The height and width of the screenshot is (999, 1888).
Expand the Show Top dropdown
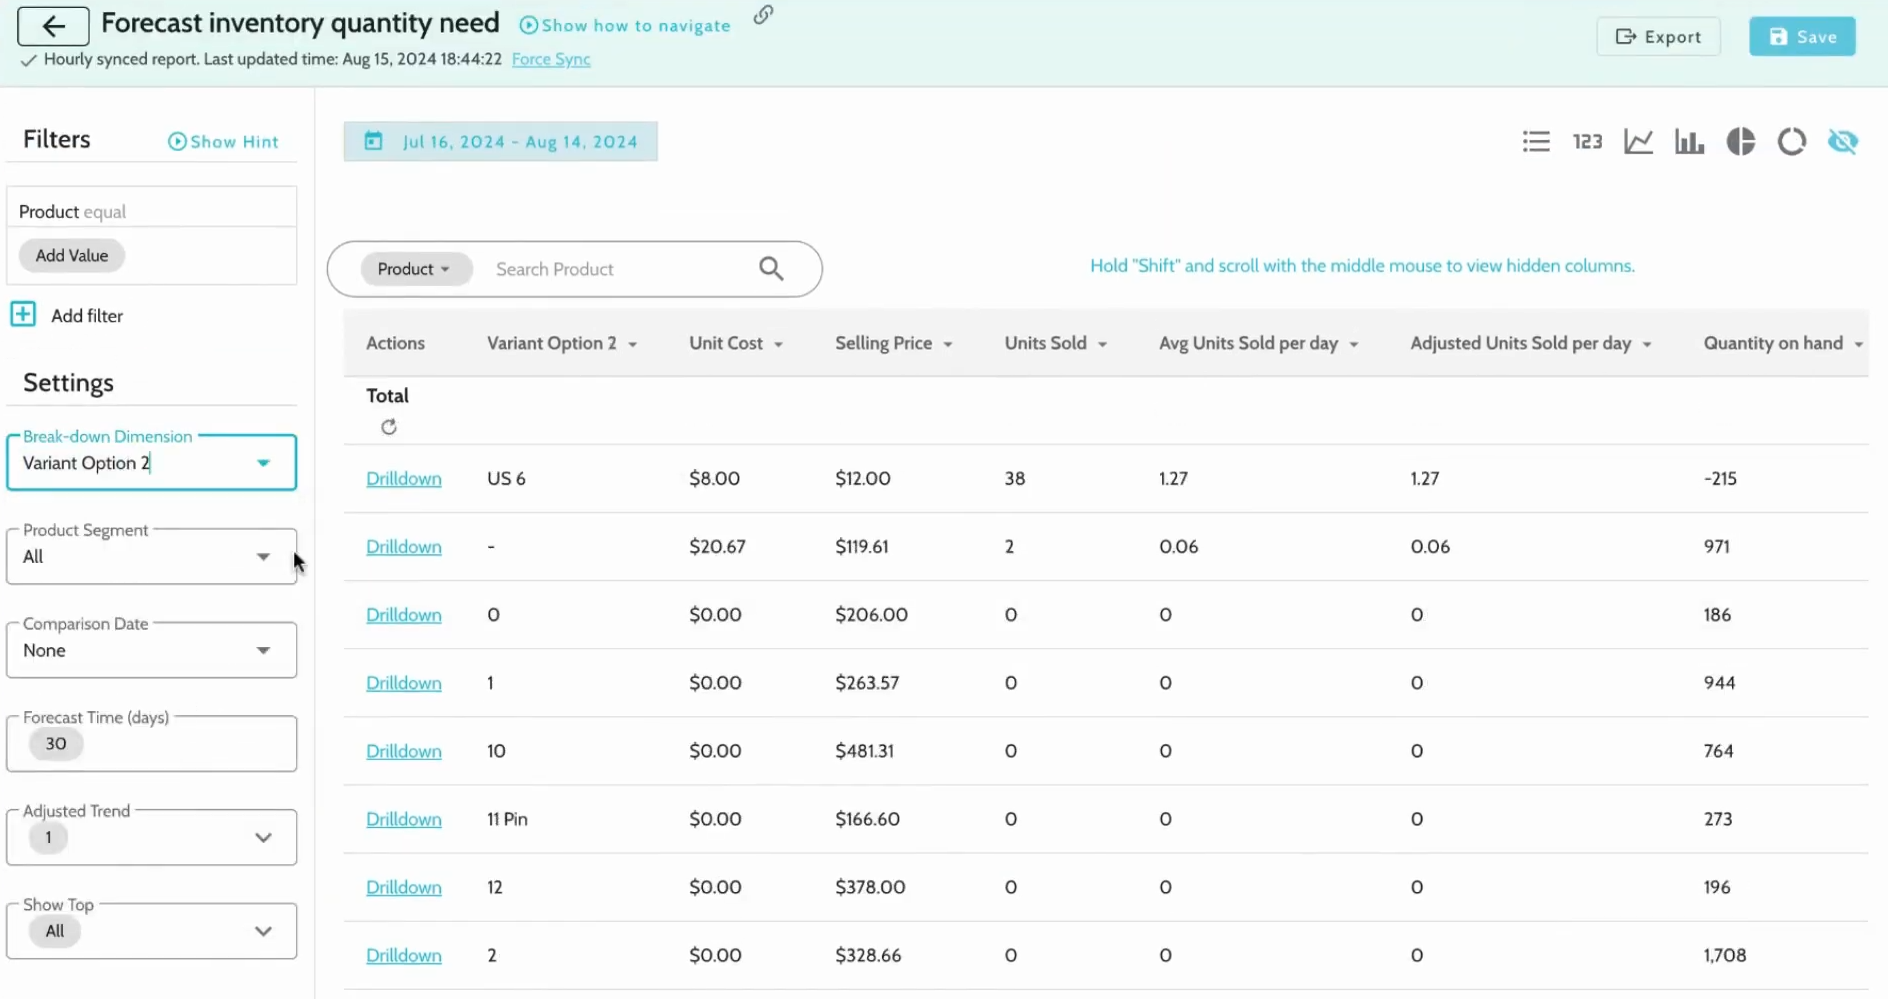click(x=263, y=931)
